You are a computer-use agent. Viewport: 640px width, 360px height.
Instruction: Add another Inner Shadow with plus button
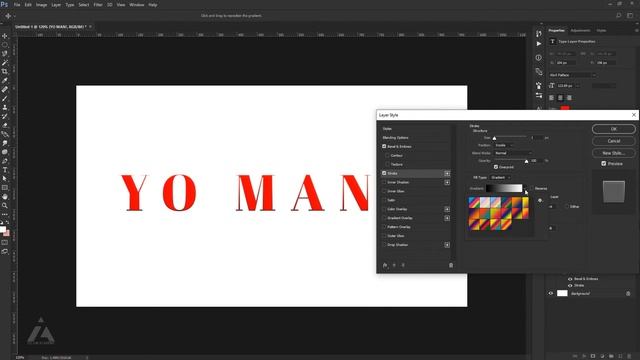coord(447,182)
